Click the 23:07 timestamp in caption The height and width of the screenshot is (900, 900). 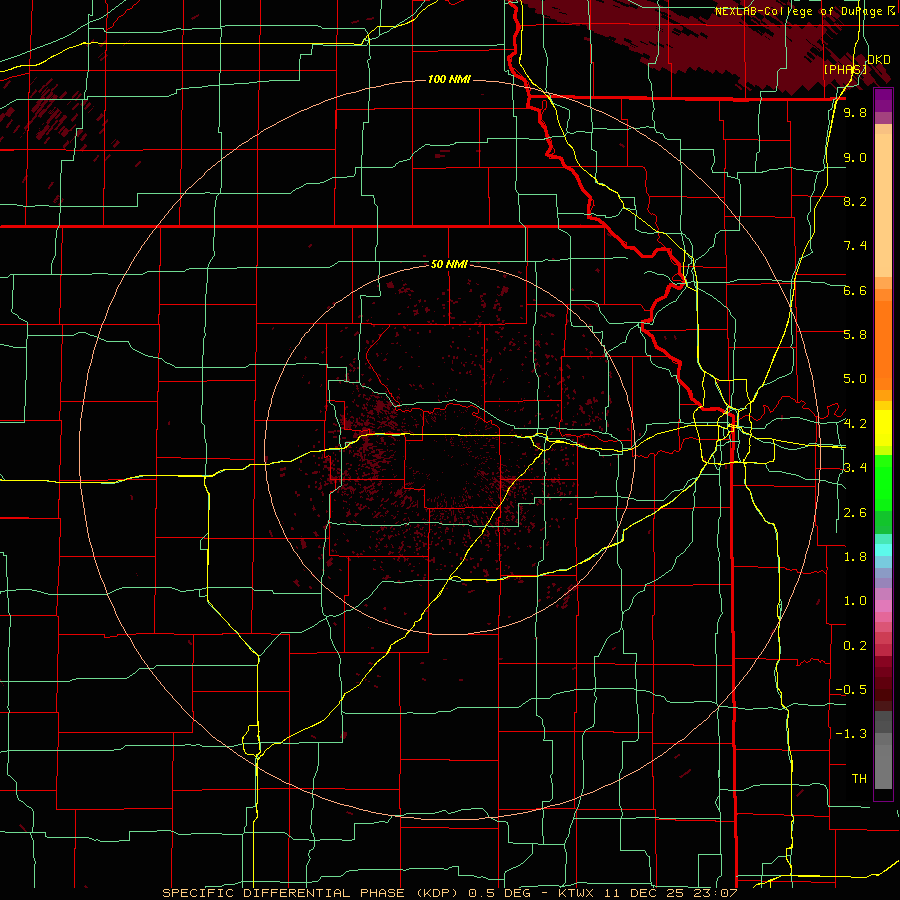point(715,893)
